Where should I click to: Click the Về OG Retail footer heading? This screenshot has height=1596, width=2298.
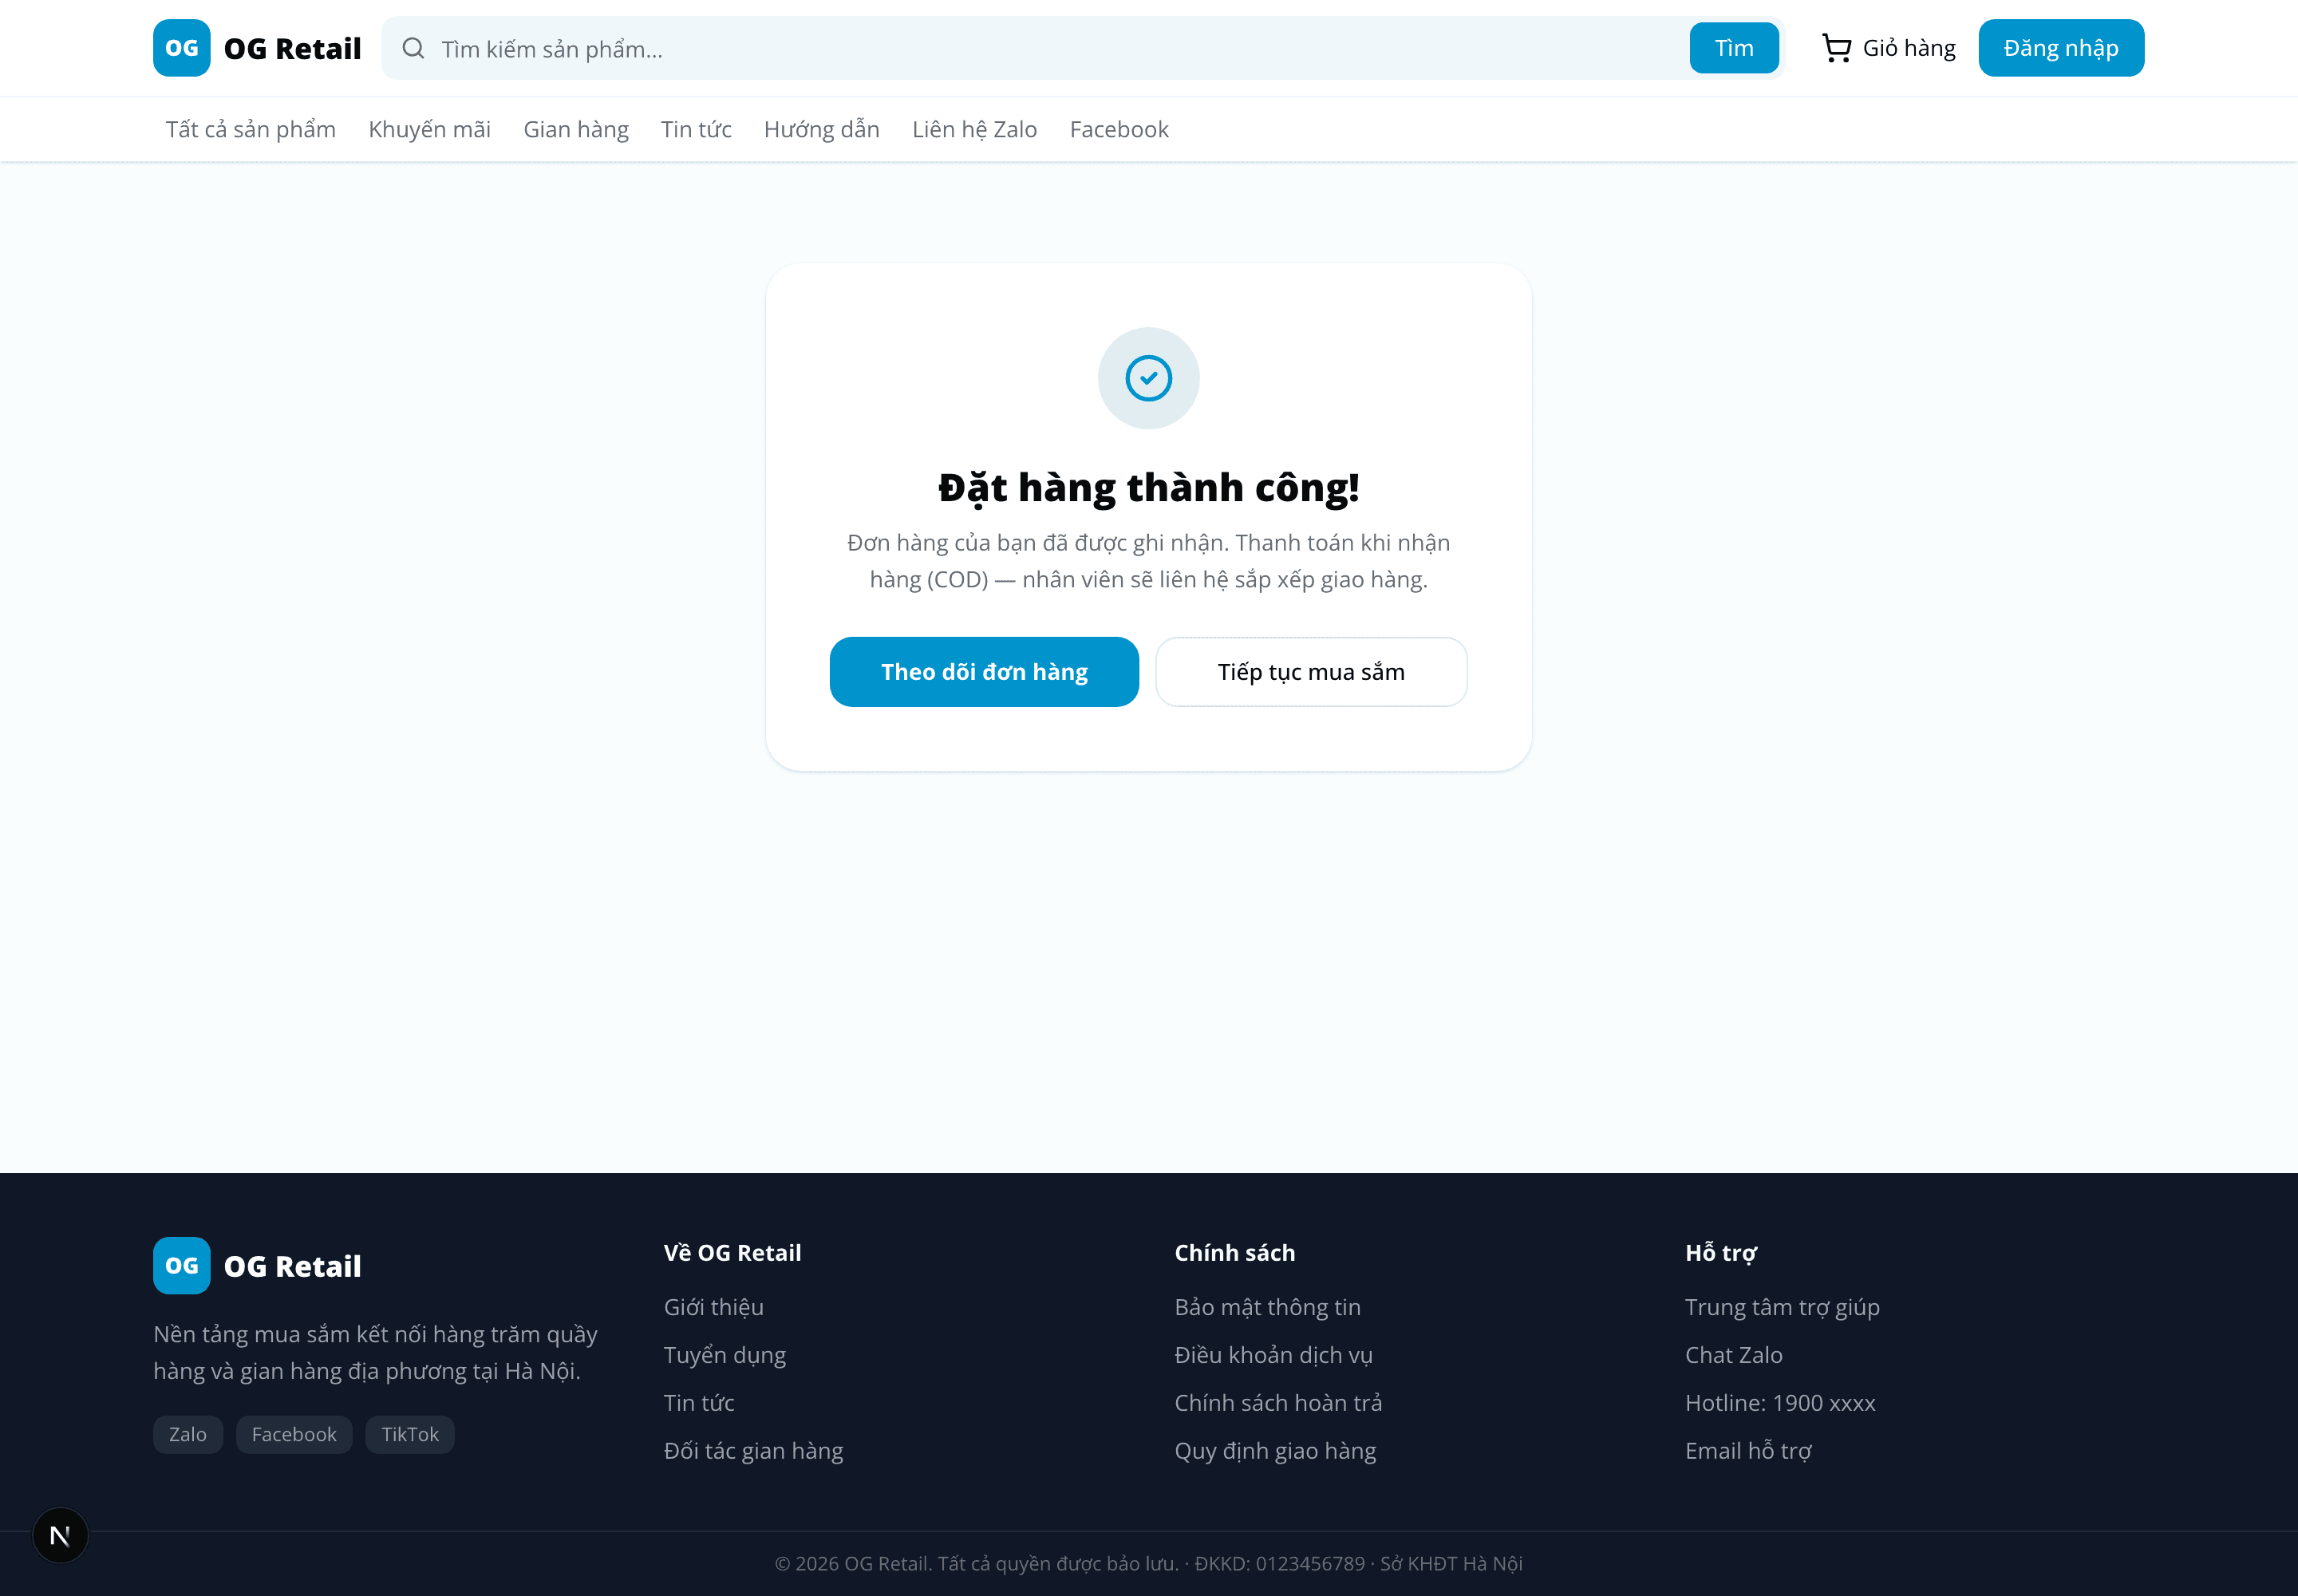pos(732,1253)
